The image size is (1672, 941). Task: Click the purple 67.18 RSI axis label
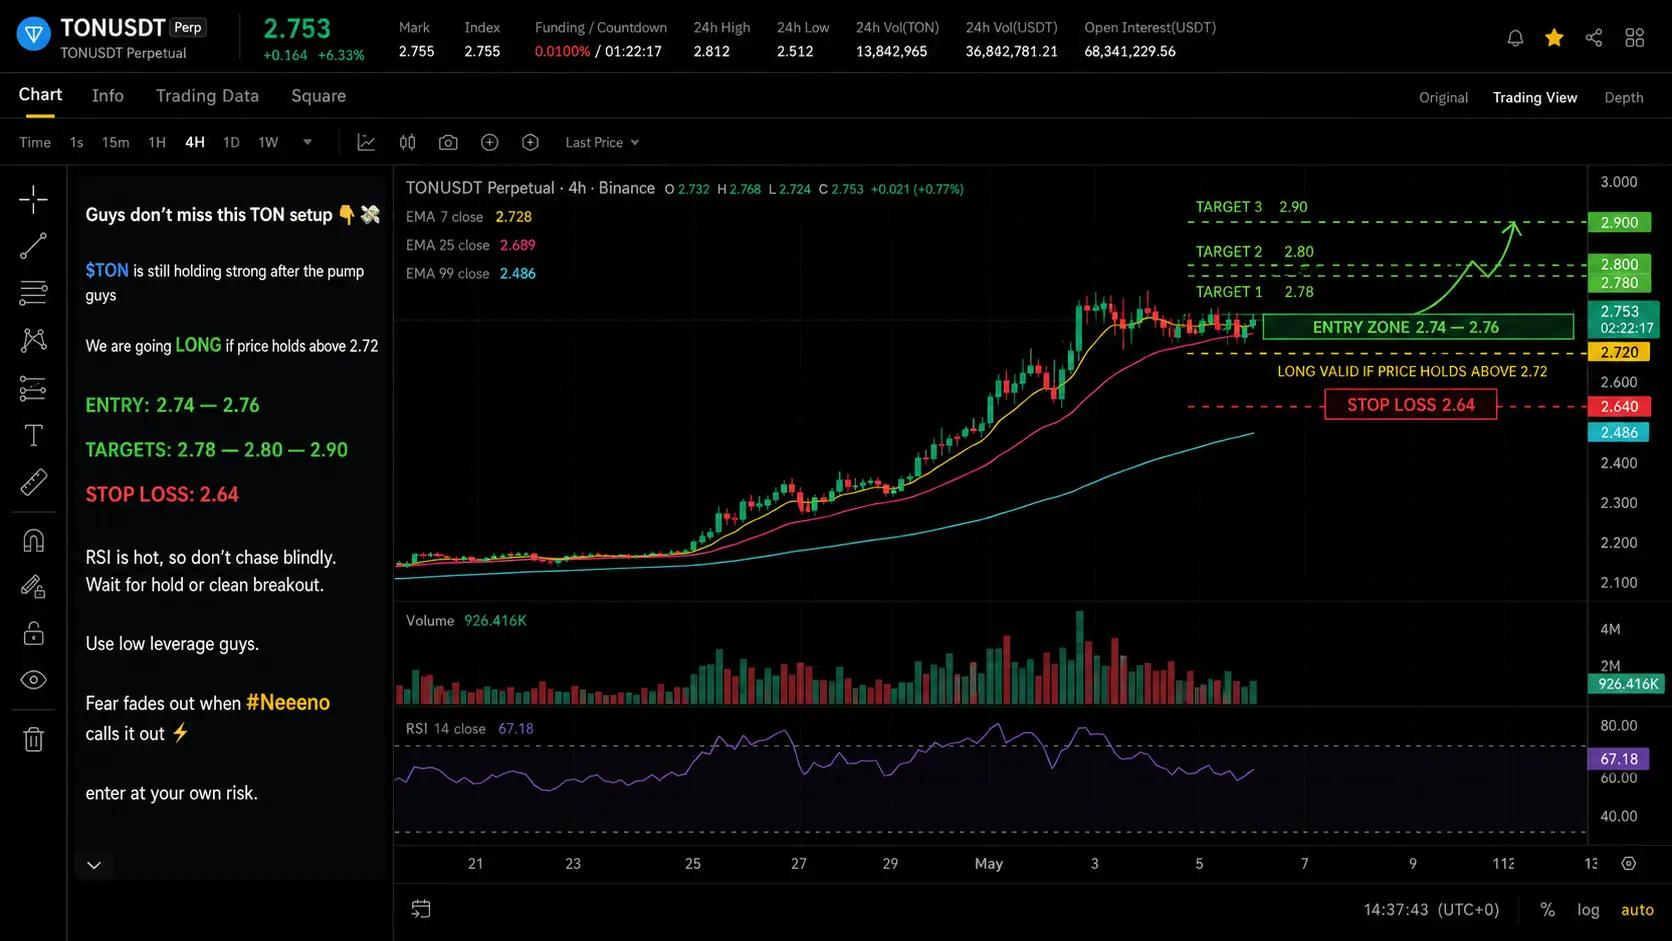click(x=1619, y=759)
